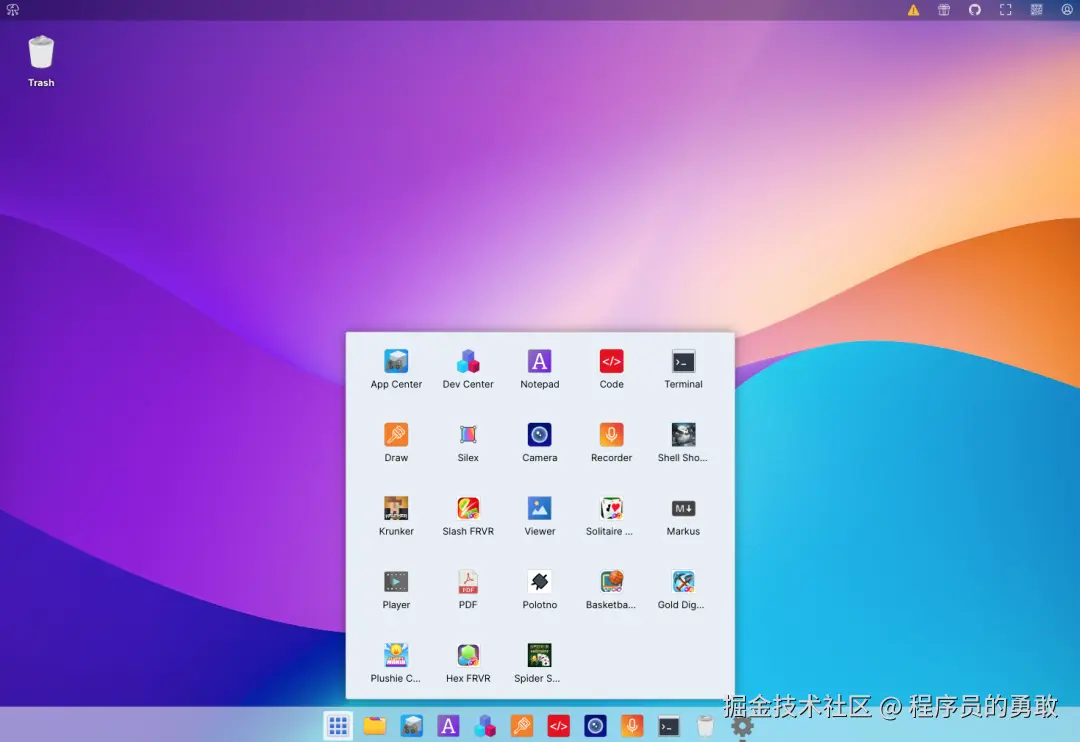Launch Polotno
Viewport: 1080px width, 742px height.
[x=539, y=590]
